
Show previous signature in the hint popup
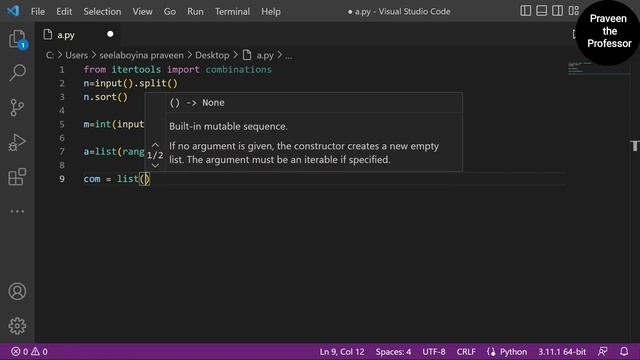[155, 145]
